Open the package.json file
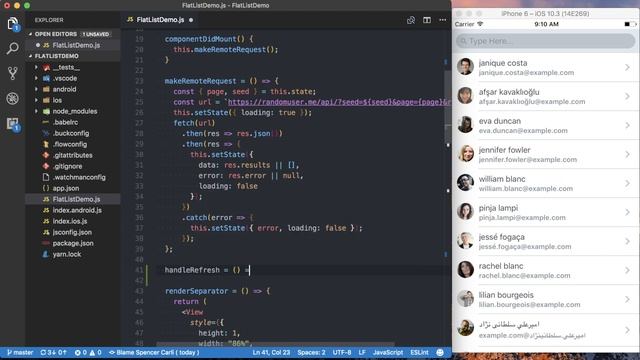640x360 pixels. click(73, 243)
